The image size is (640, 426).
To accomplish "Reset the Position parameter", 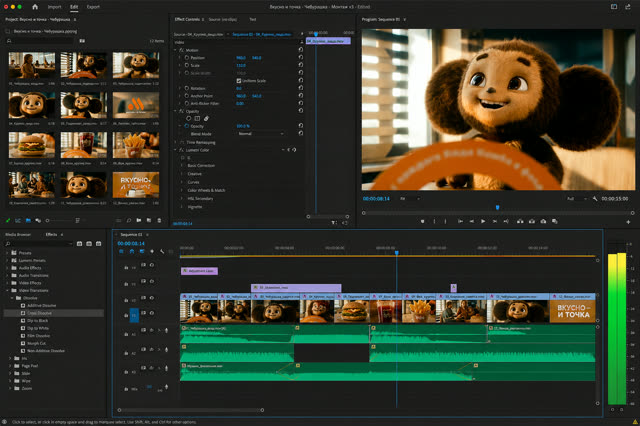I will [301, 58].
